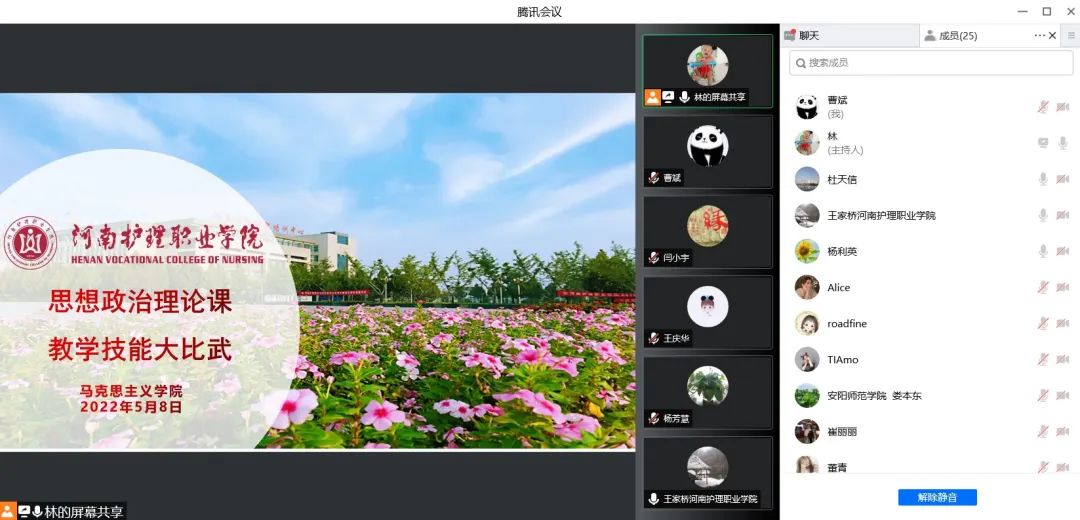
Task: Toggle muted mic for TIAmo
Action: pyautogui.click(x=1043, y=359)
